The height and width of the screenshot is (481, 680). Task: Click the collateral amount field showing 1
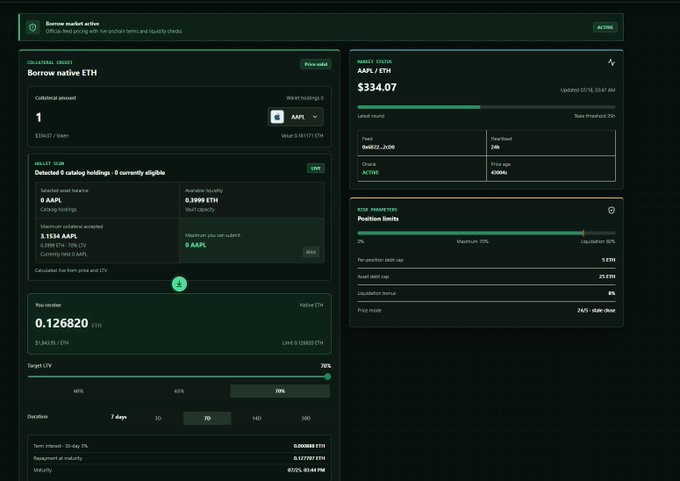point(39,117)
